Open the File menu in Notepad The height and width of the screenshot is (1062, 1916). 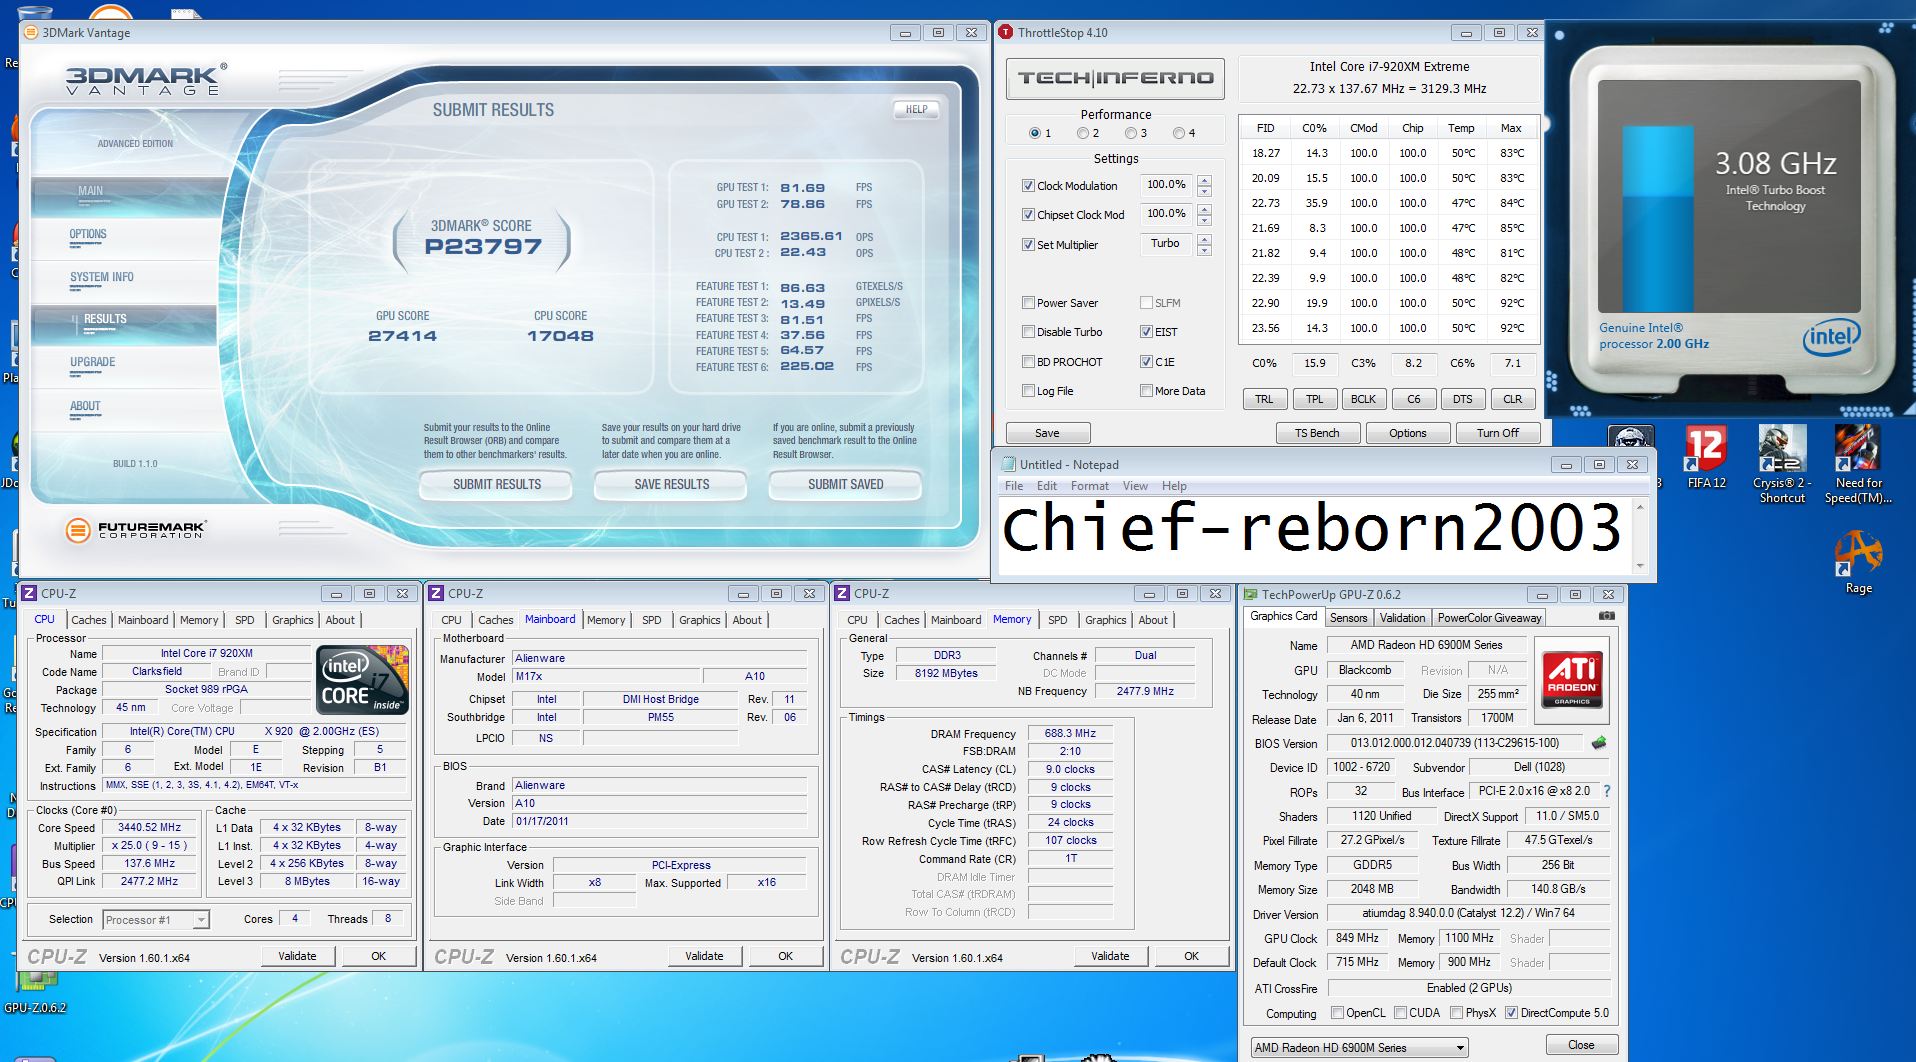click(1014, 486)
